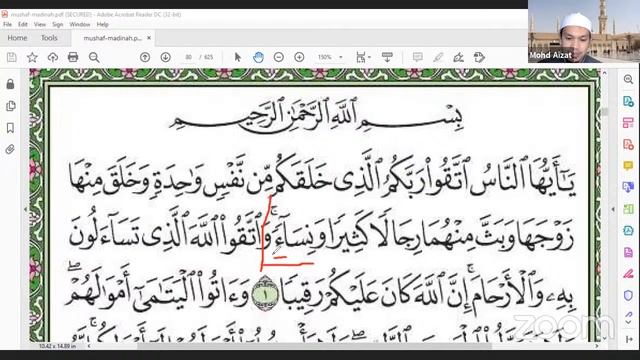640x360 pixels.
Task: Upload the file using the cloud upload icon
Action: [x=53, y=57]
